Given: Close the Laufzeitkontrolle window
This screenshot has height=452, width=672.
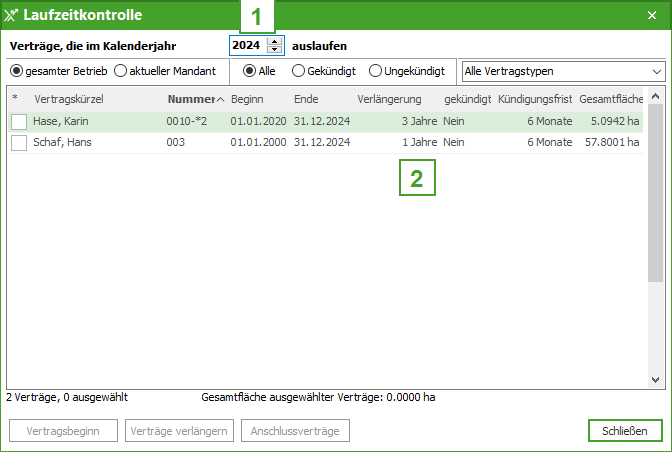Looking at the screenshot, I should [x=656, y=15].
